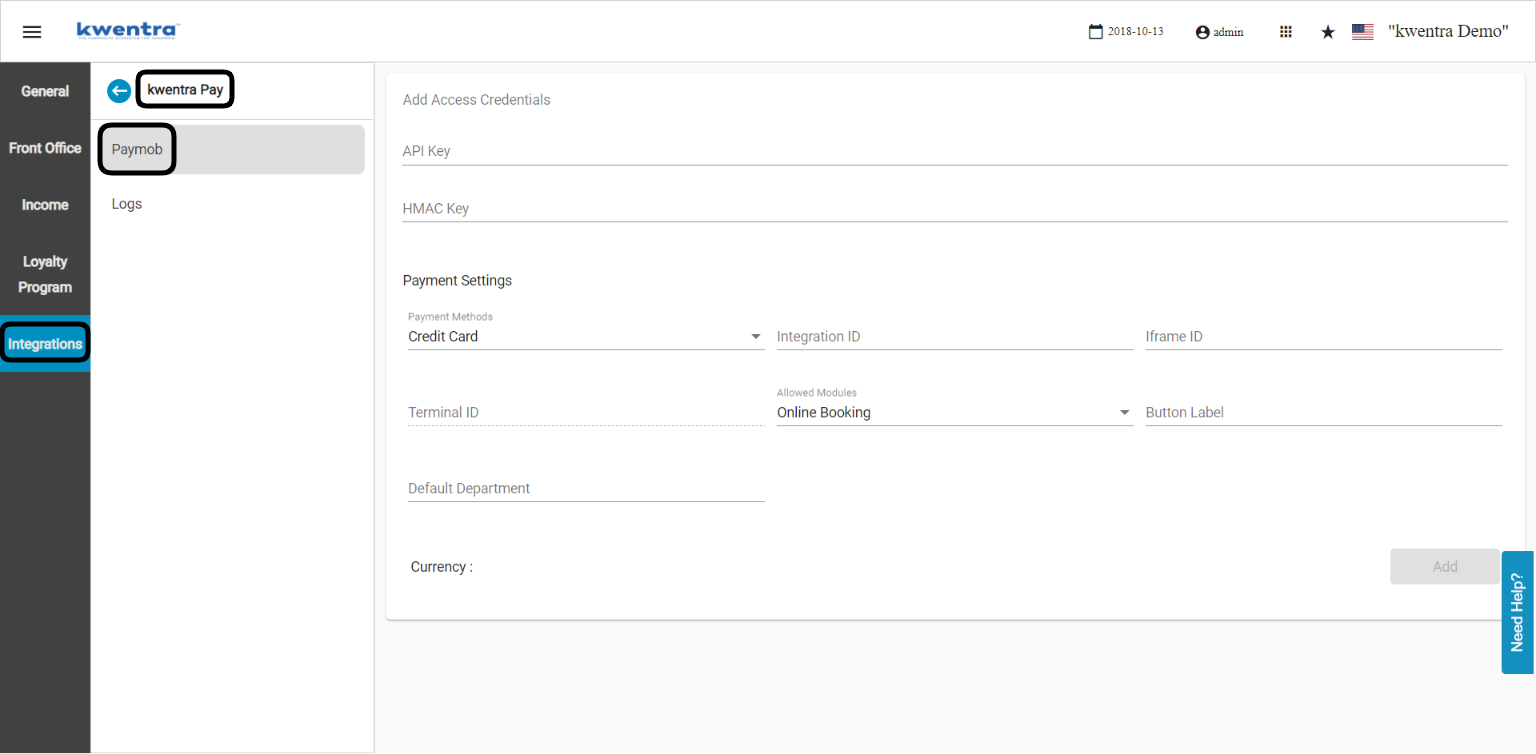1536x754 pixels.
Task: Open the Front Office section
Action: tap(45, 148)
